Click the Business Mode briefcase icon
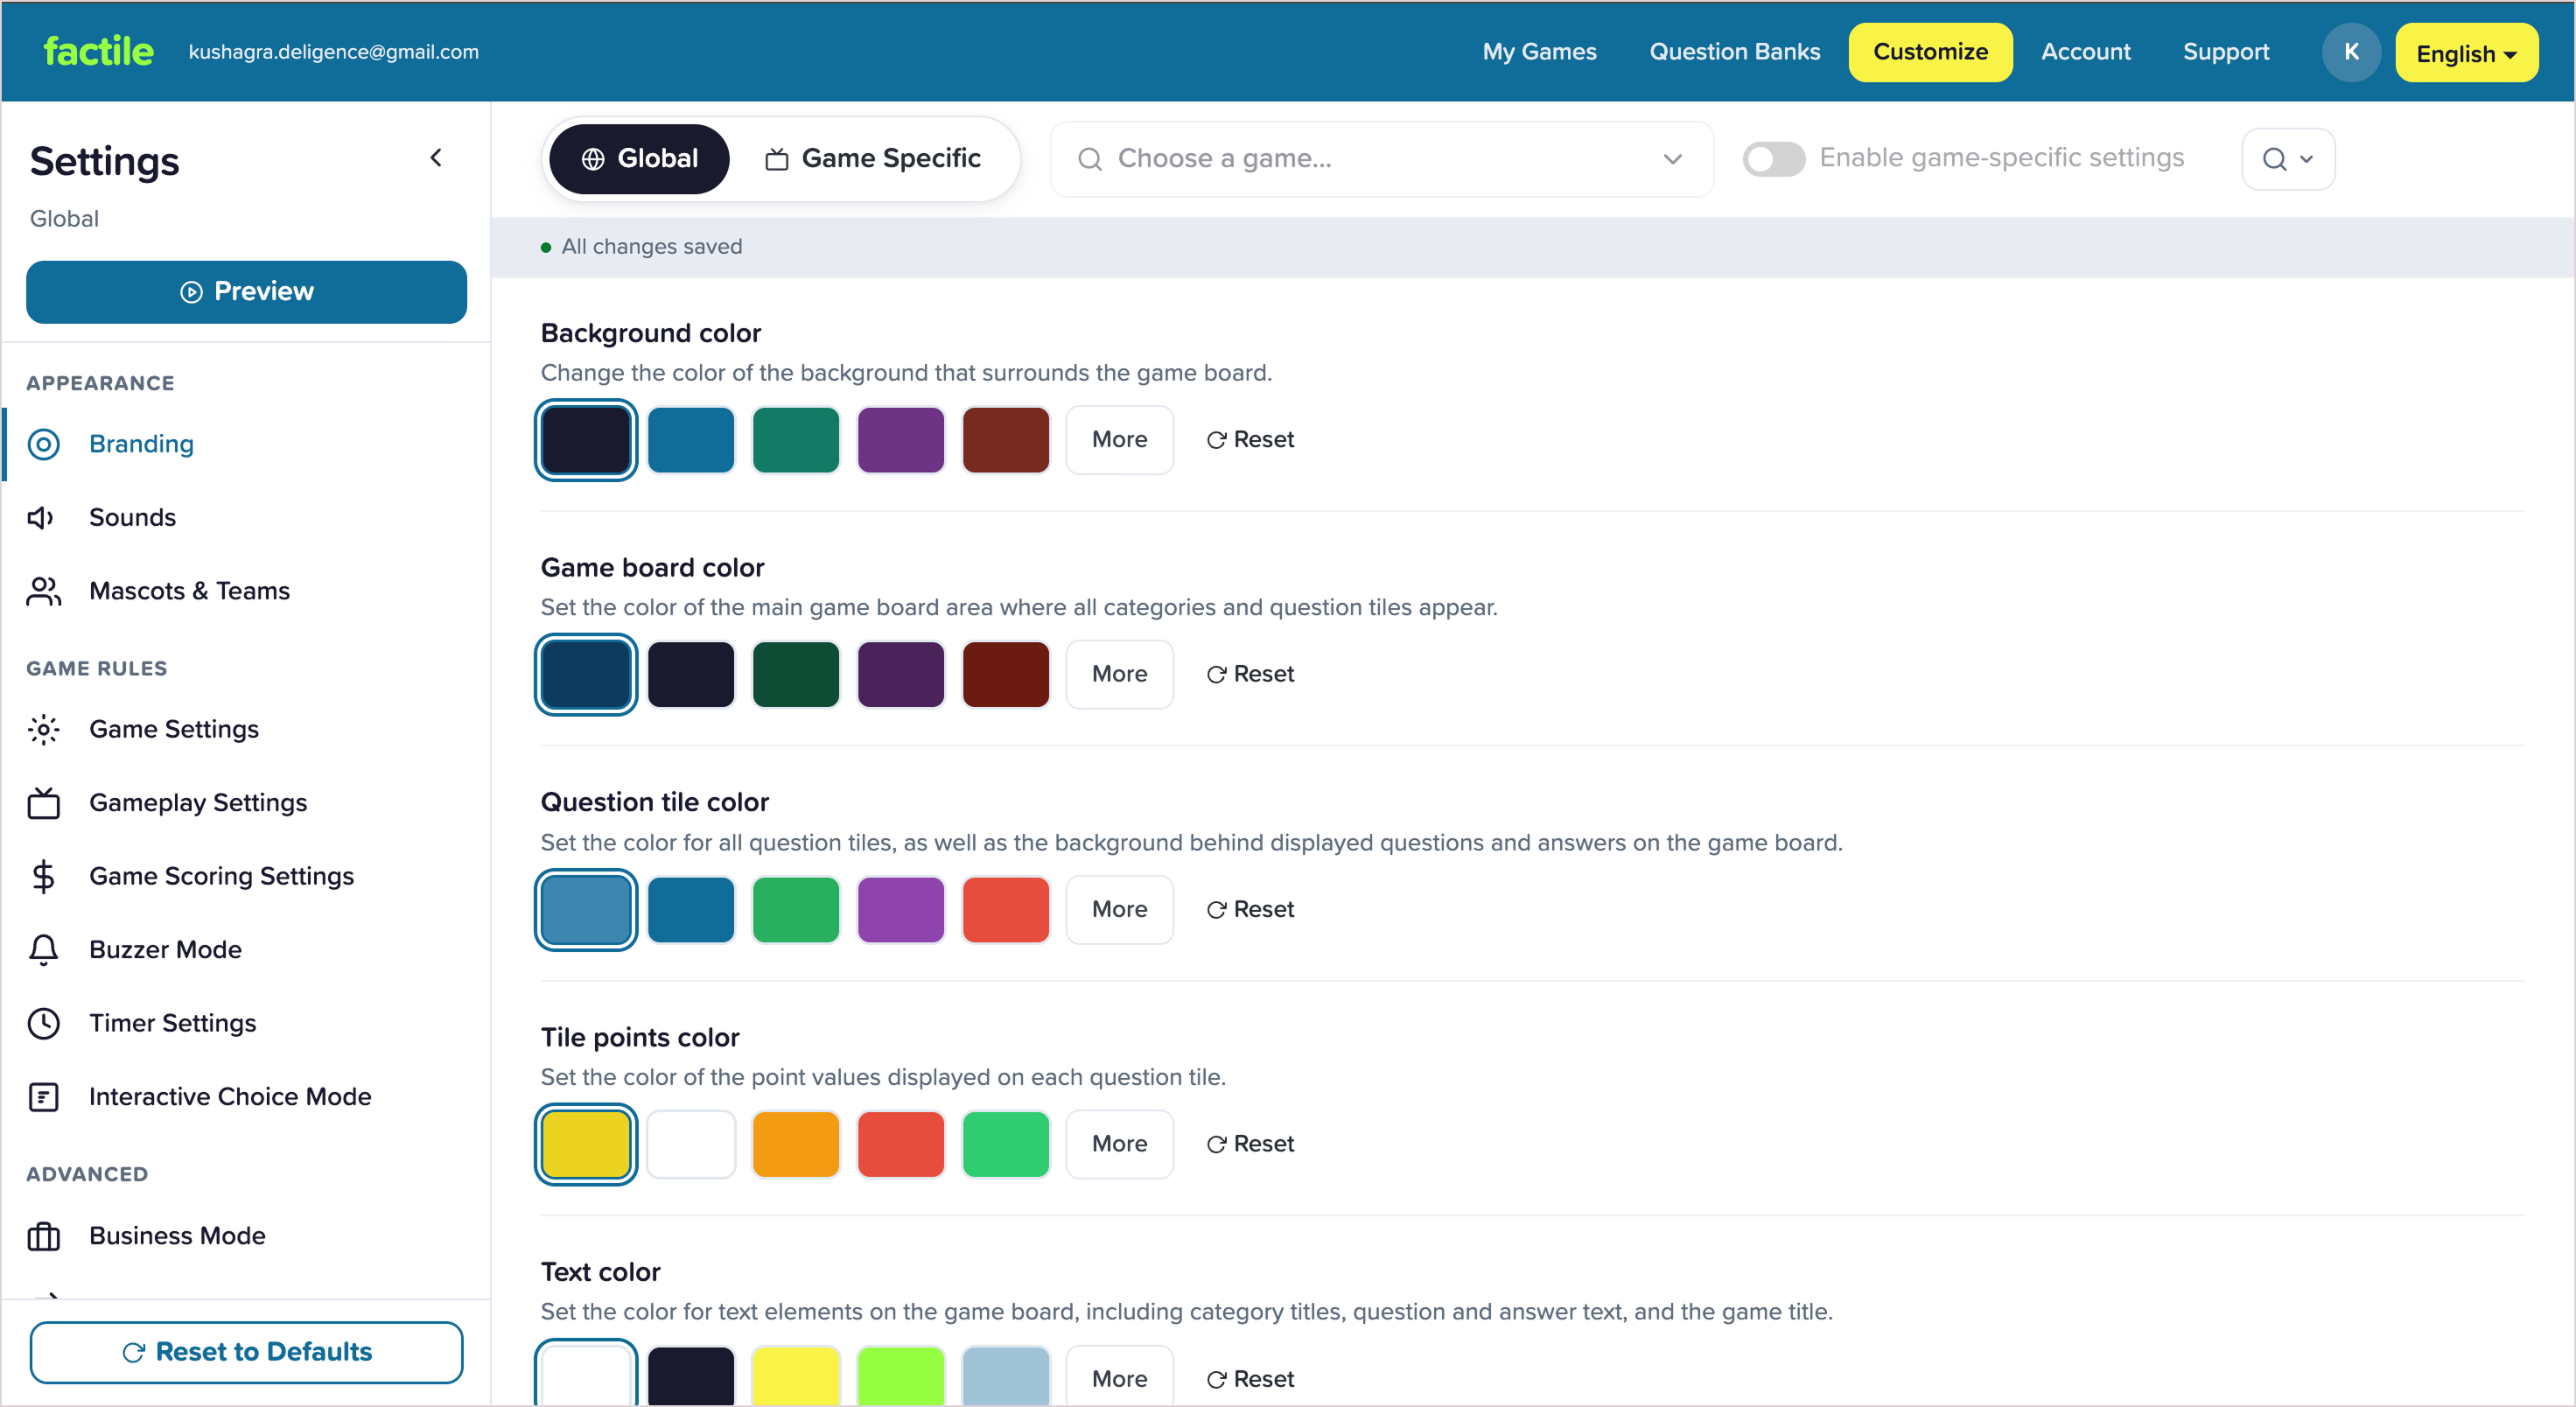 (x=43, y=1236)
